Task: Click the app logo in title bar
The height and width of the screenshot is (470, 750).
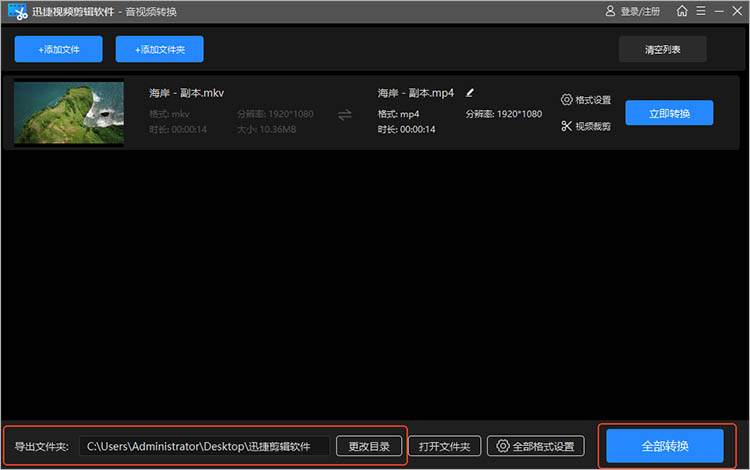Action: pos(18,11)
